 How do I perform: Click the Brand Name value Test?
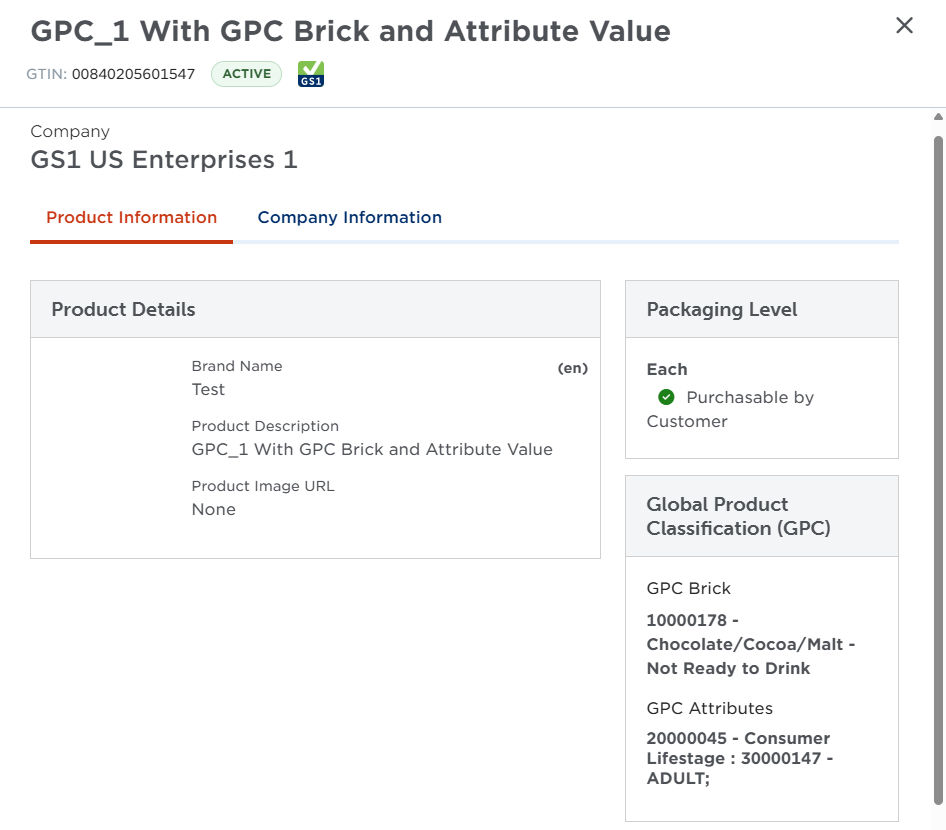pyautogui.click(x=208, y=390)
